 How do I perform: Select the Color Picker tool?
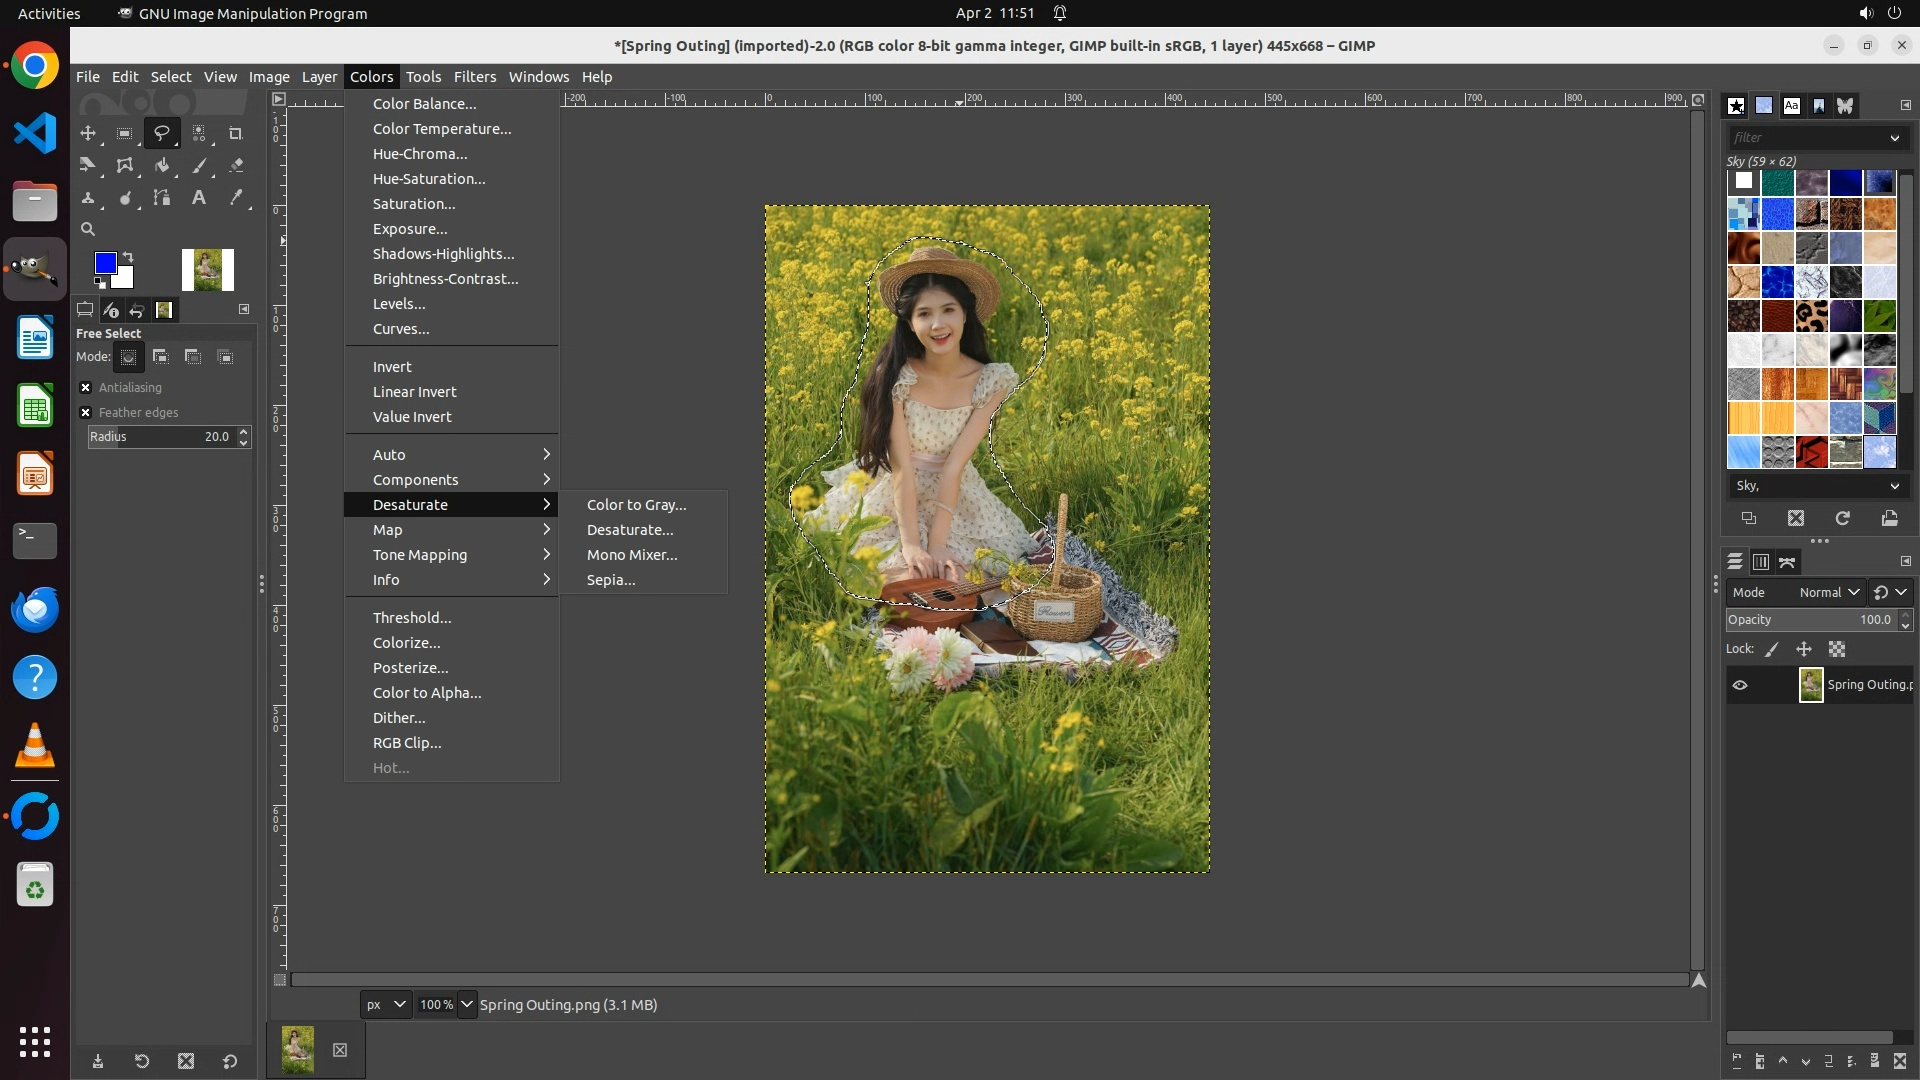[236, 198]
